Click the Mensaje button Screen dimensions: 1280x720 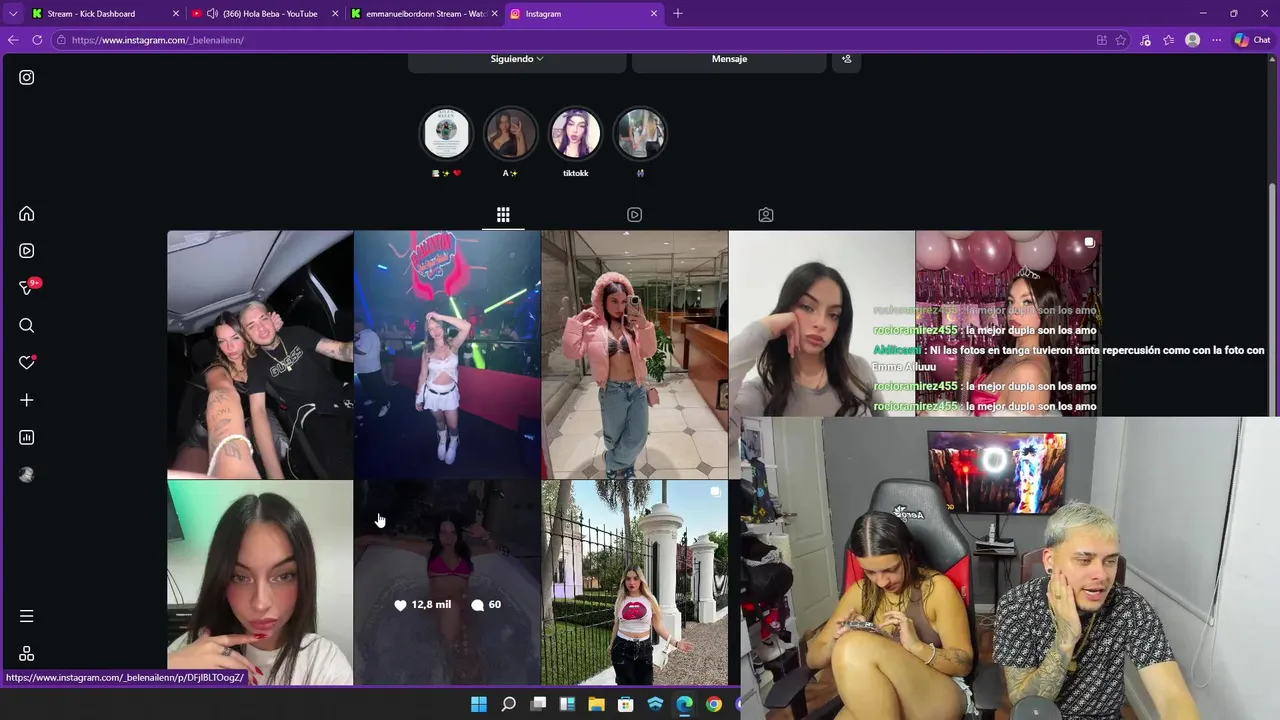(729, 59)
